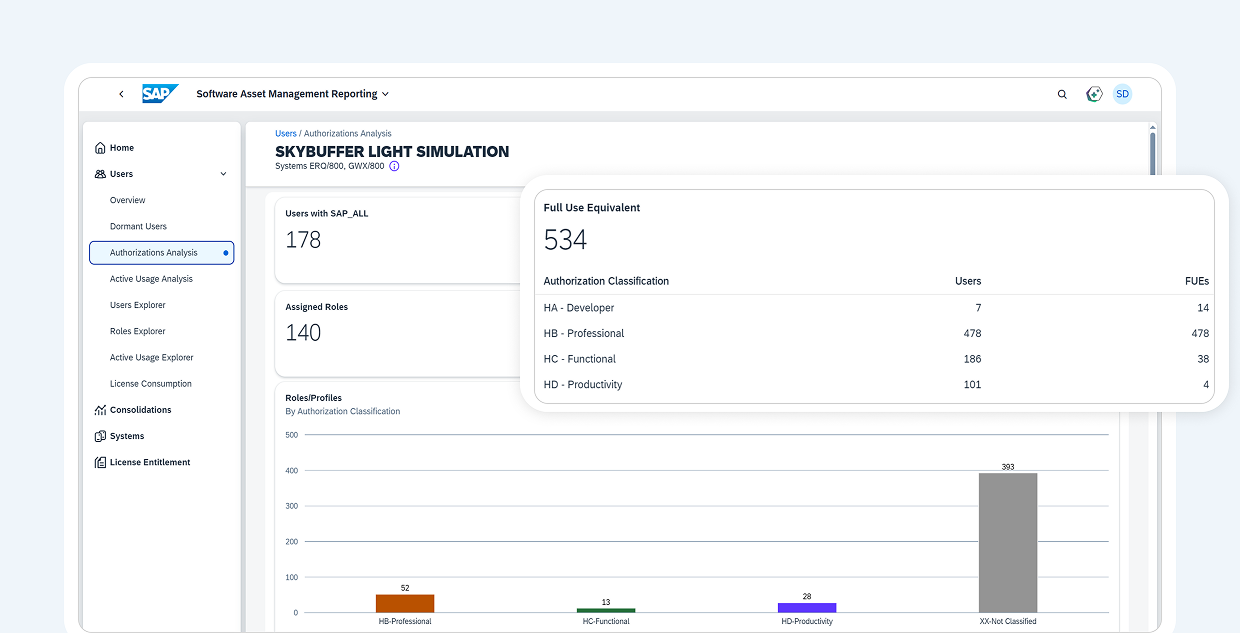The image size is (1240, 633).
Task: Click the Users column header in table
Action: pyautogui.click(x=968, y=281)
